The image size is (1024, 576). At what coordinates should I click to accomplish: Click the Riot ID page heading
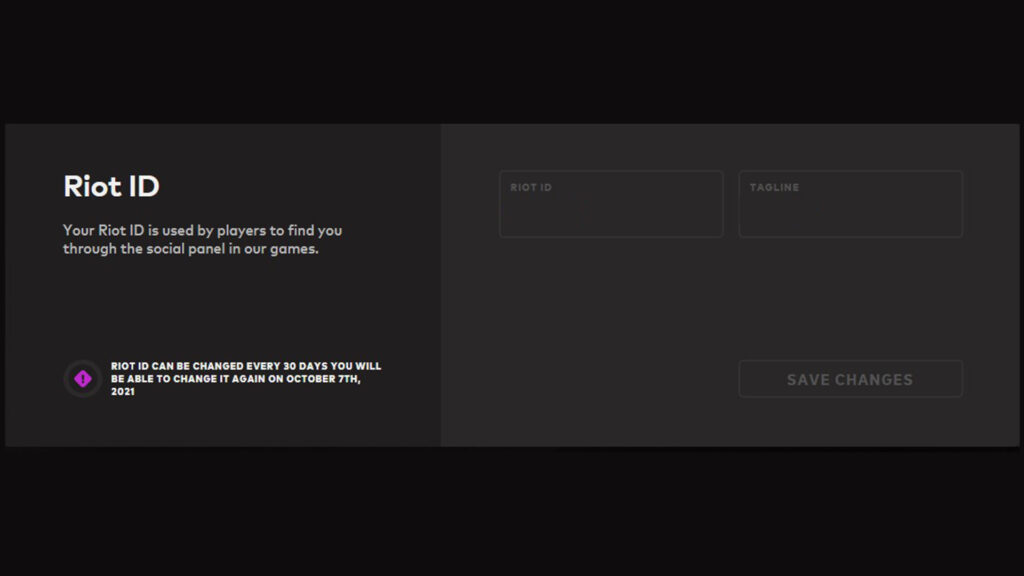(113, 186)
